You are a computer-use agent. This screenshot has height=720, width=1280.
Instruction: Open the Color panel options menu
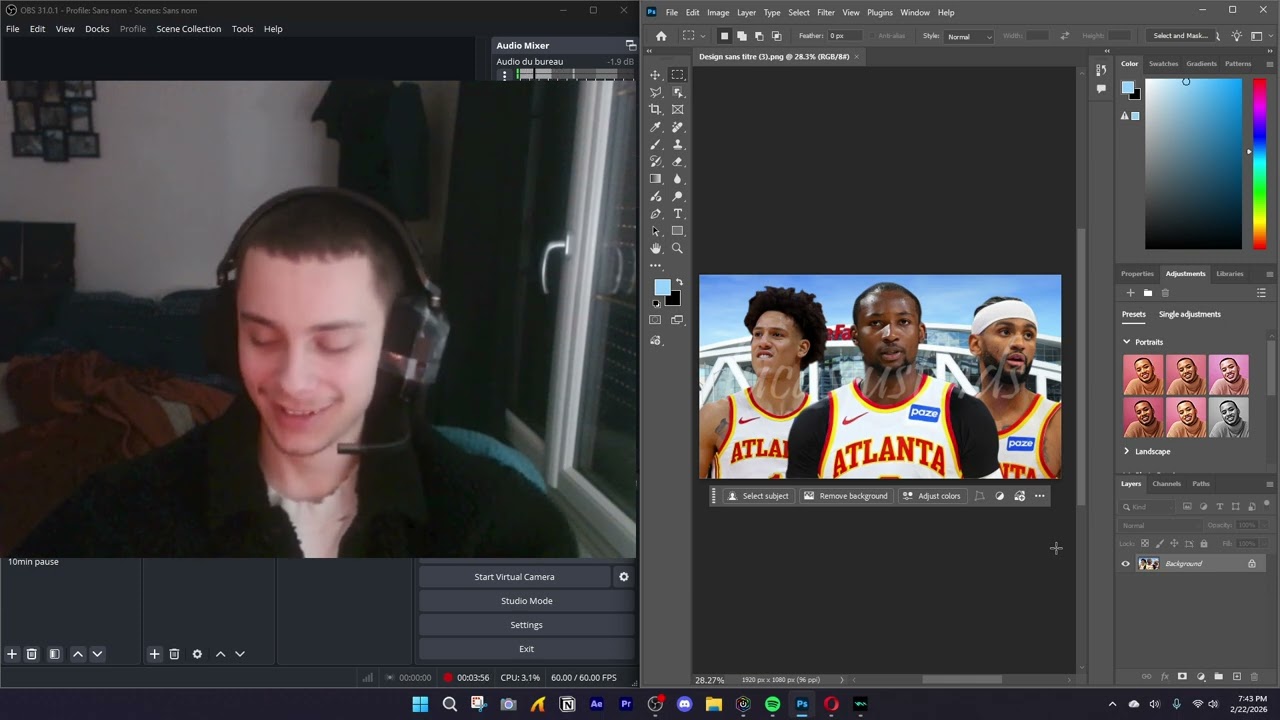[x=1270, y=64]
